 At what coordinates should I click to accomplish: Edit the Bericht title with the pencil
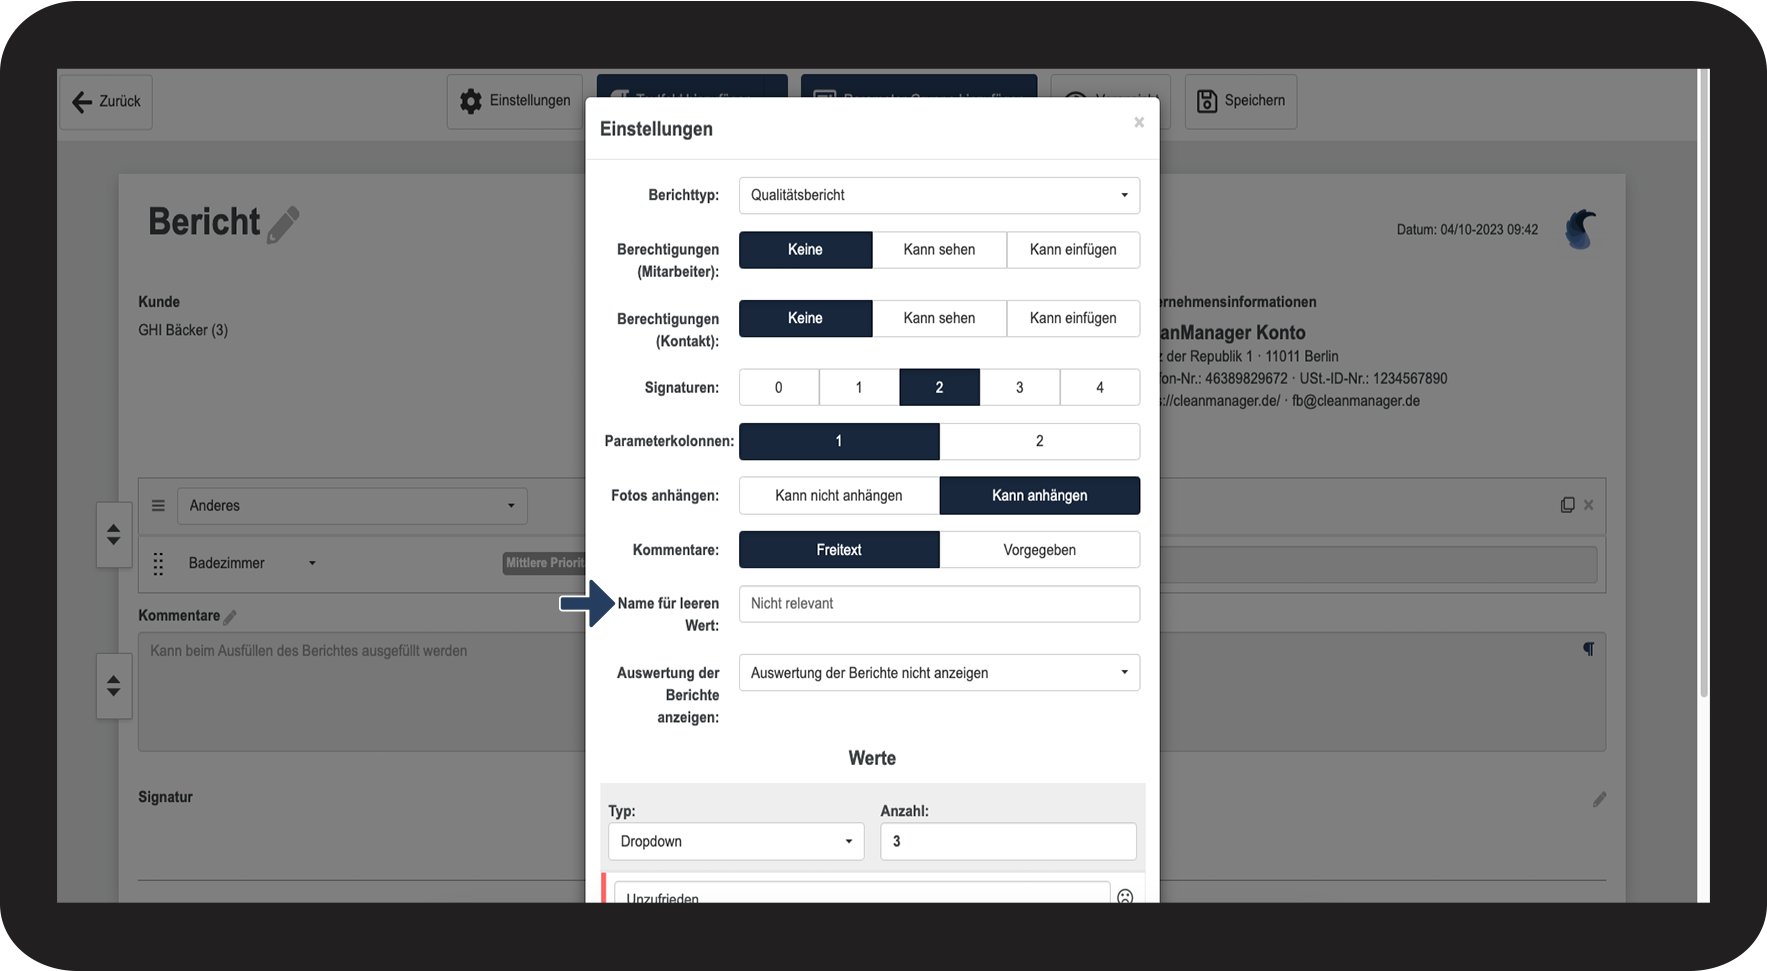pyautogui.click(x=283, y=224)
